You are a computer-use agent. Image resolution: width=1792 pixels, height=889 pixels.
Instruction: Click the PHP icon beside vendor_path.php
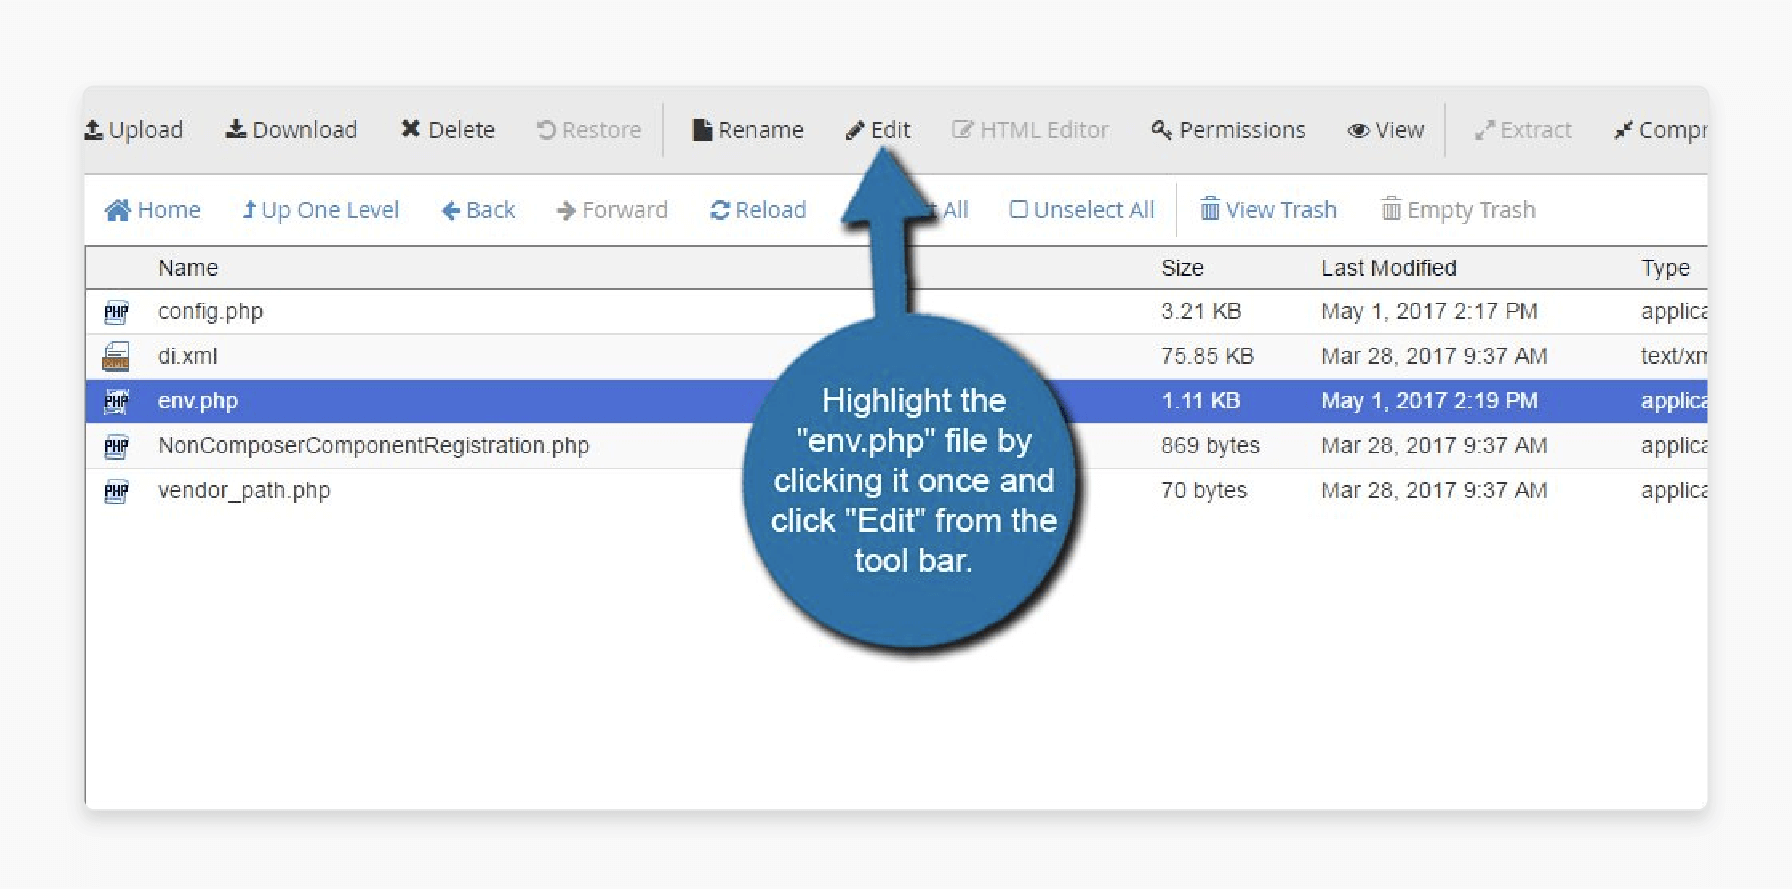[116, 491]
